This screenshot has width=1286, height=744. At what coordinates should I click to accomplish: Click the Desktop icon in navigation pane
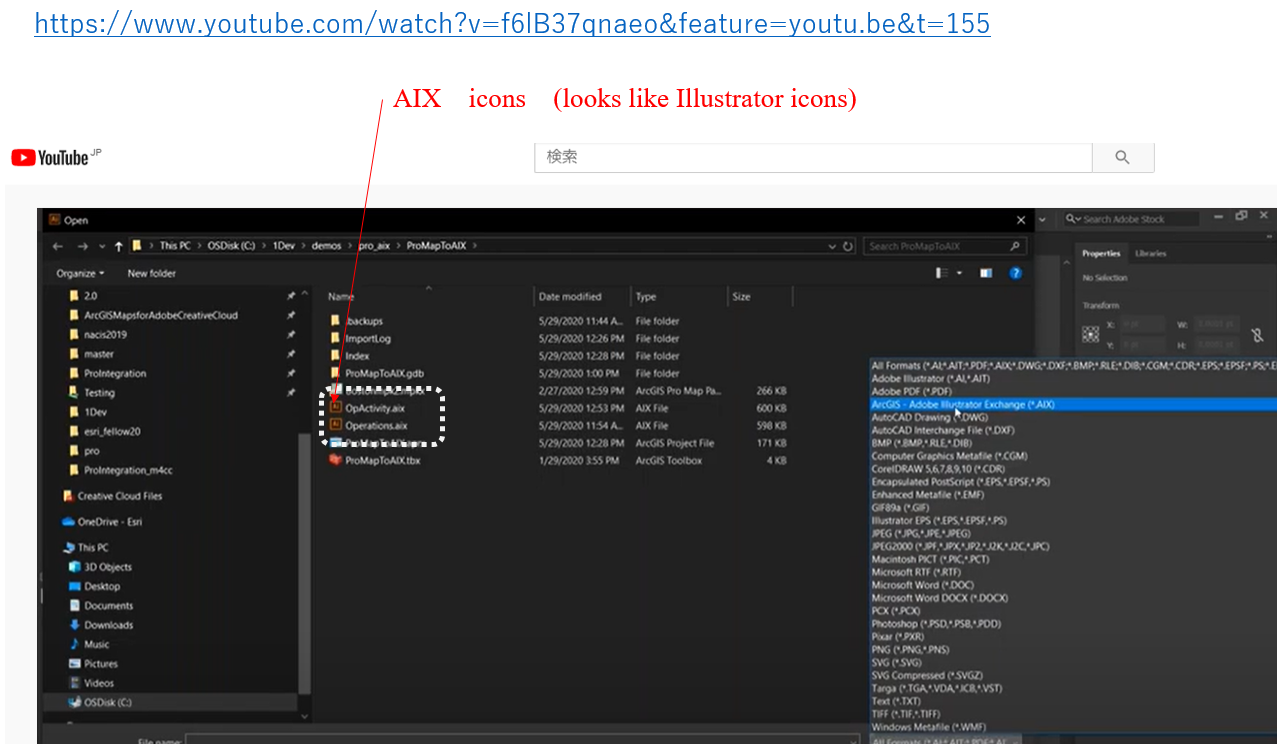75,586
